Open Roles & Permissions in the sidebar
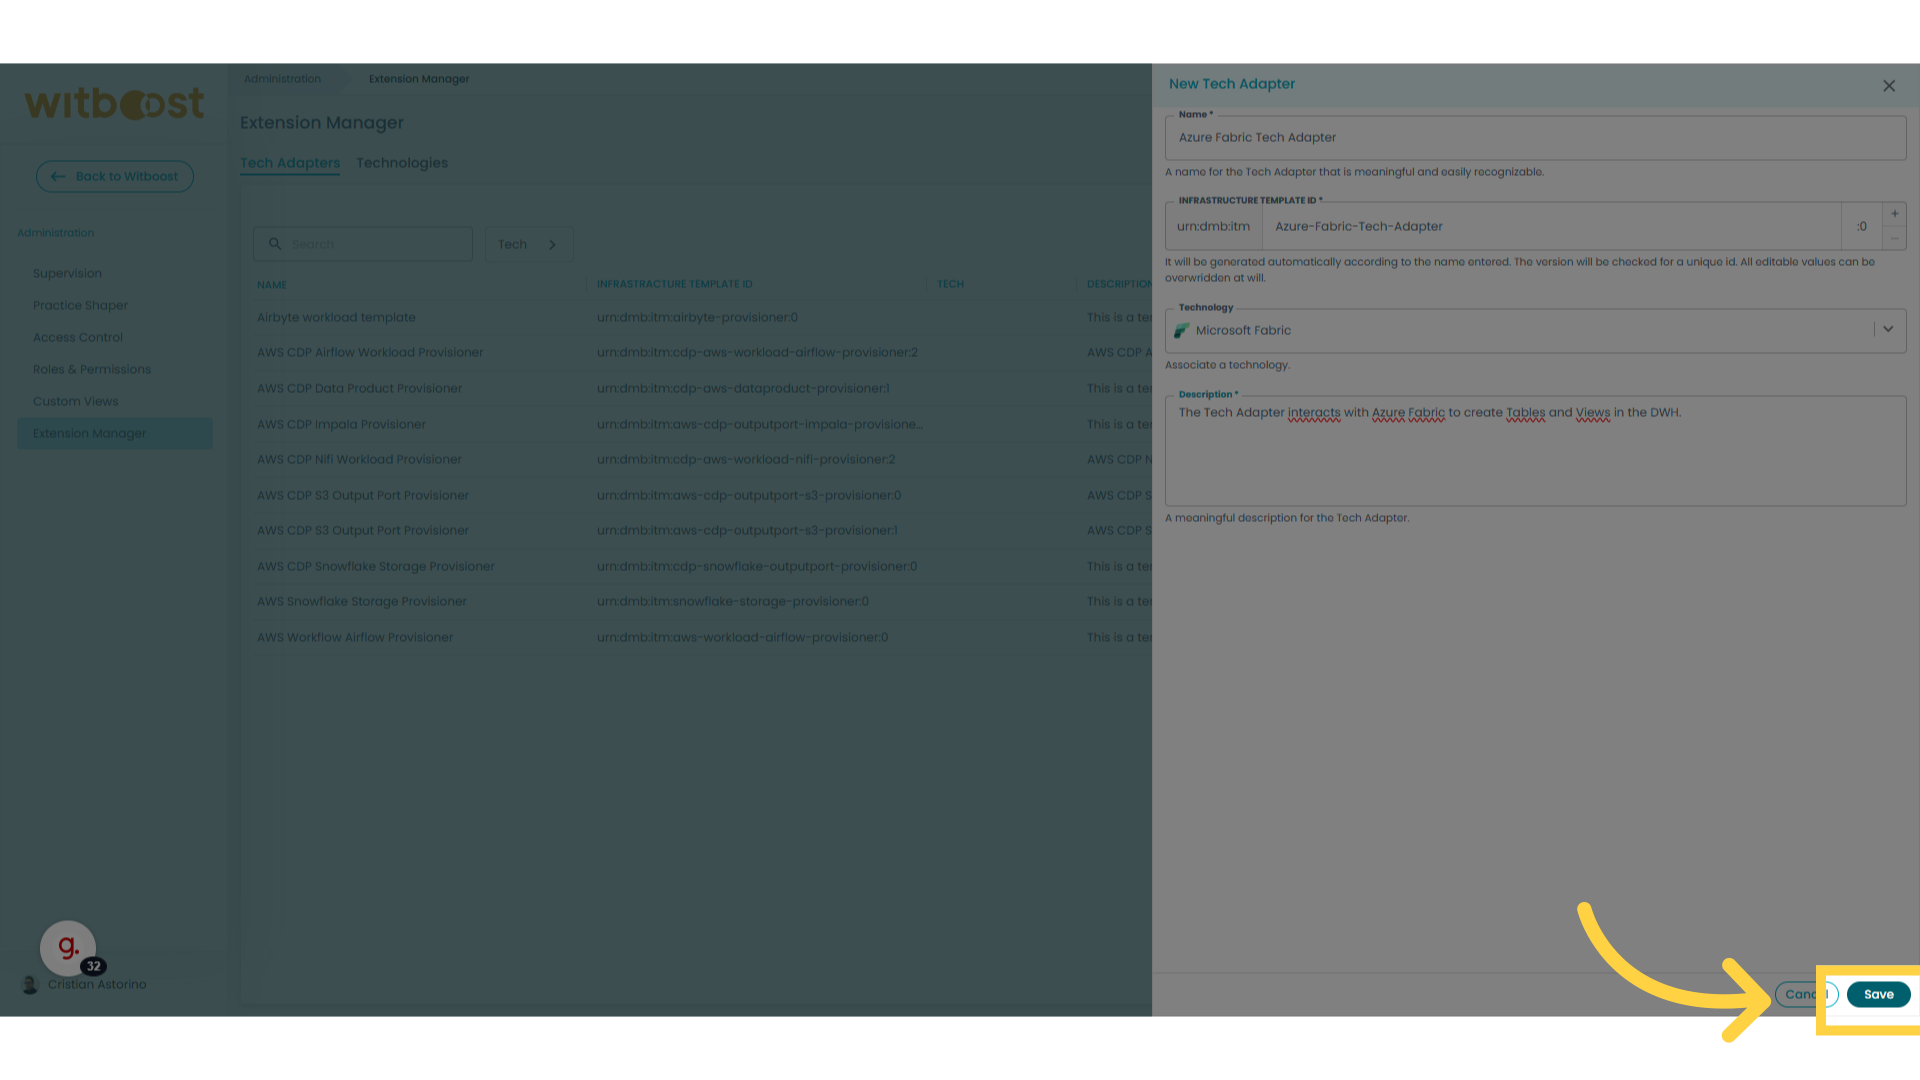Screen dimensions: 1920x1080 [x=92, y=369]
